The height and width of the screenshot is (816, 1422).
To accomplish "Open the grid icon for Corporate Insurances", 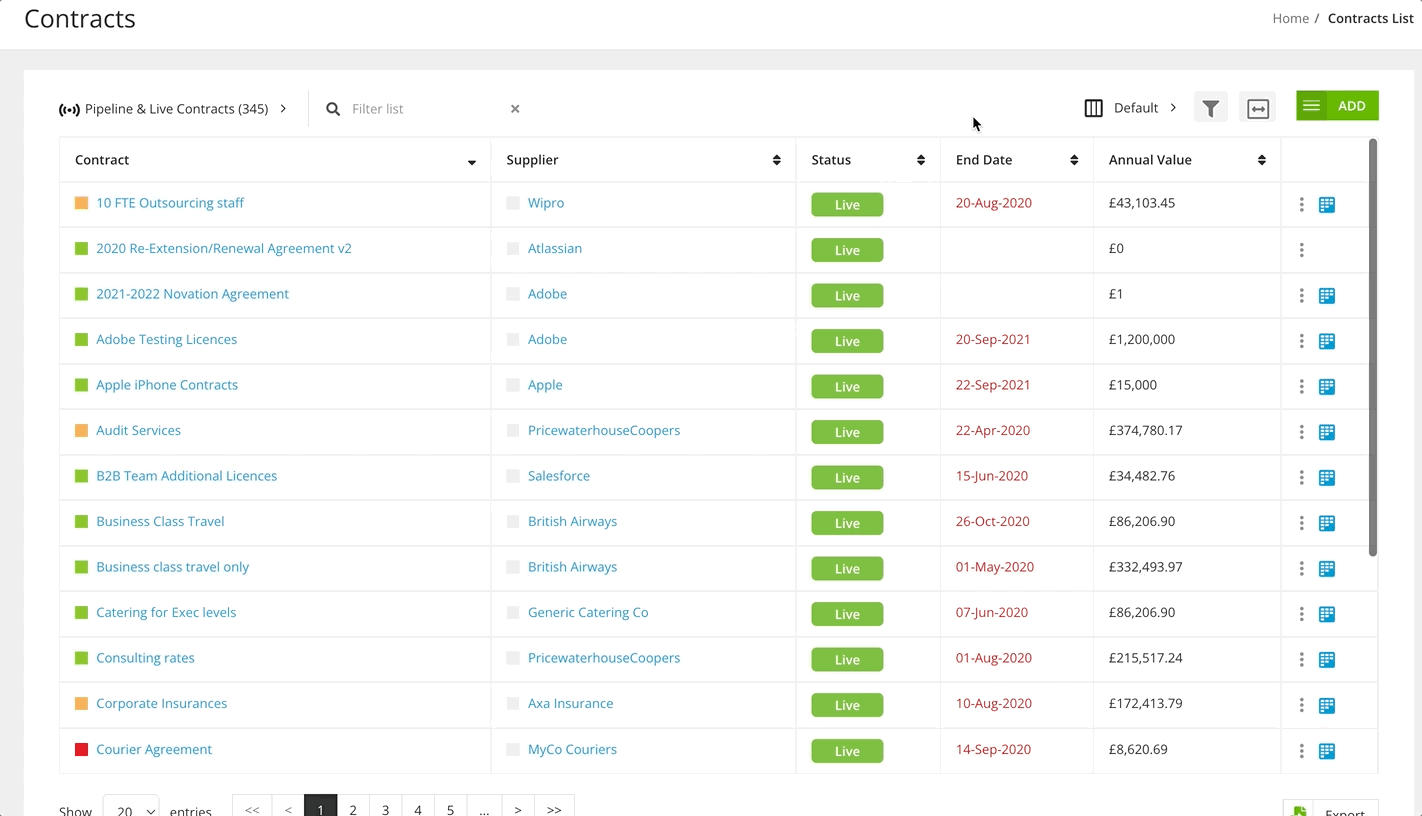I will [1327, 705].
